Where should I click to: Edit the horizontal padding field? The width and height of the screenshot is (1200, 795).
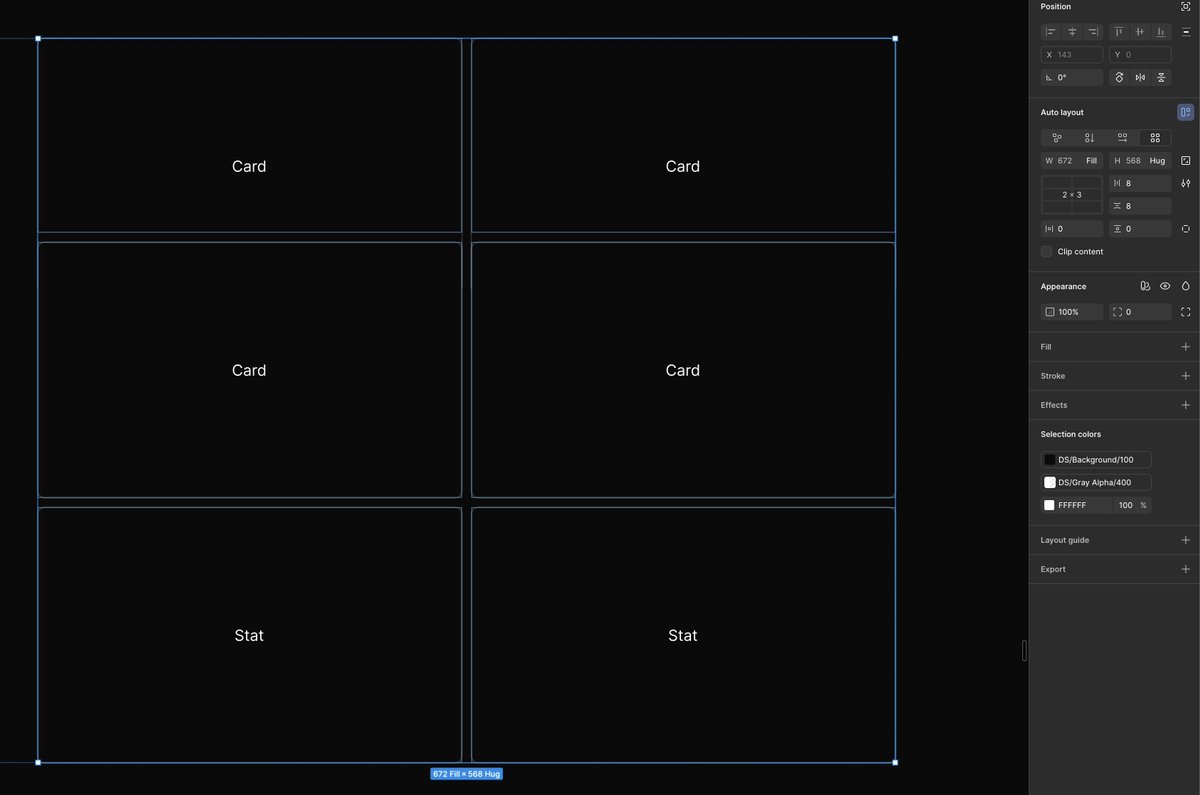[1072, 229]
